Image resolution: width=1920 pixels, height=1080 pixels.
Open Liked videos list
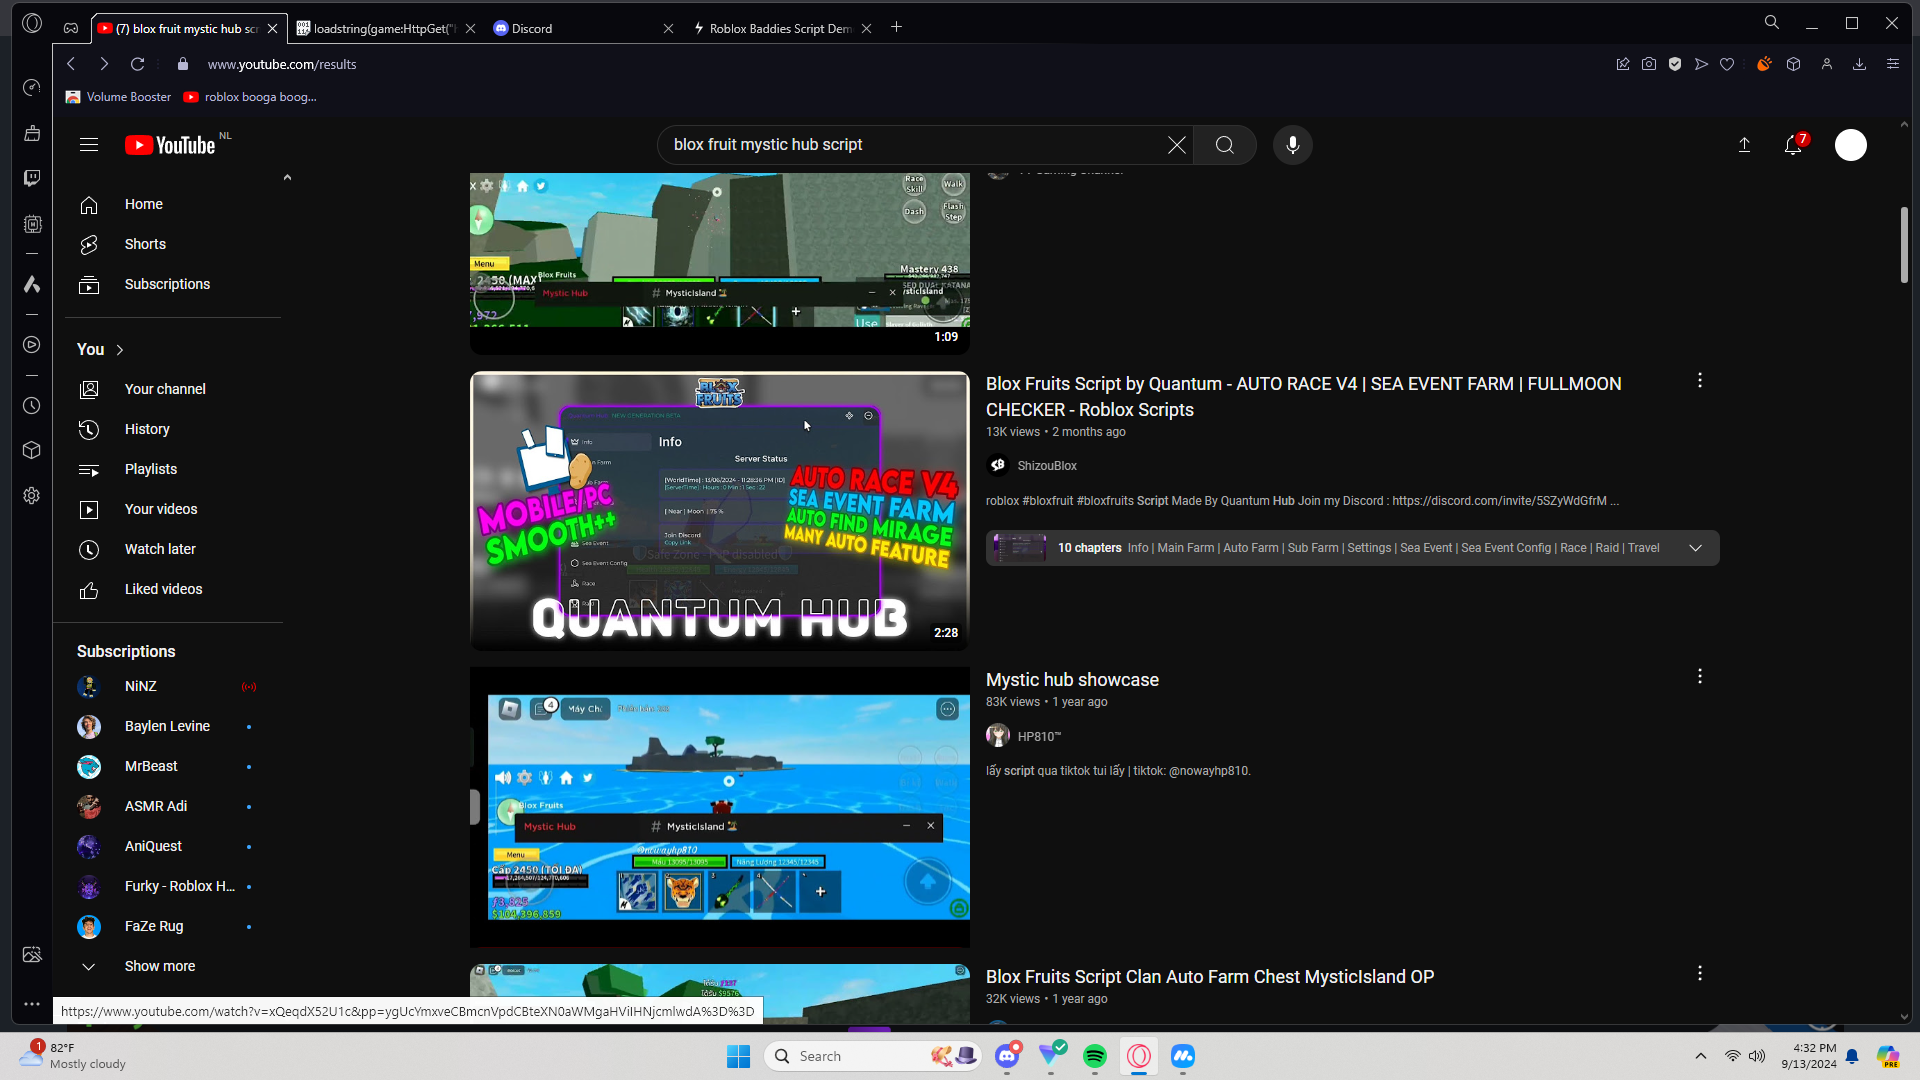click(x=173, y=589)
